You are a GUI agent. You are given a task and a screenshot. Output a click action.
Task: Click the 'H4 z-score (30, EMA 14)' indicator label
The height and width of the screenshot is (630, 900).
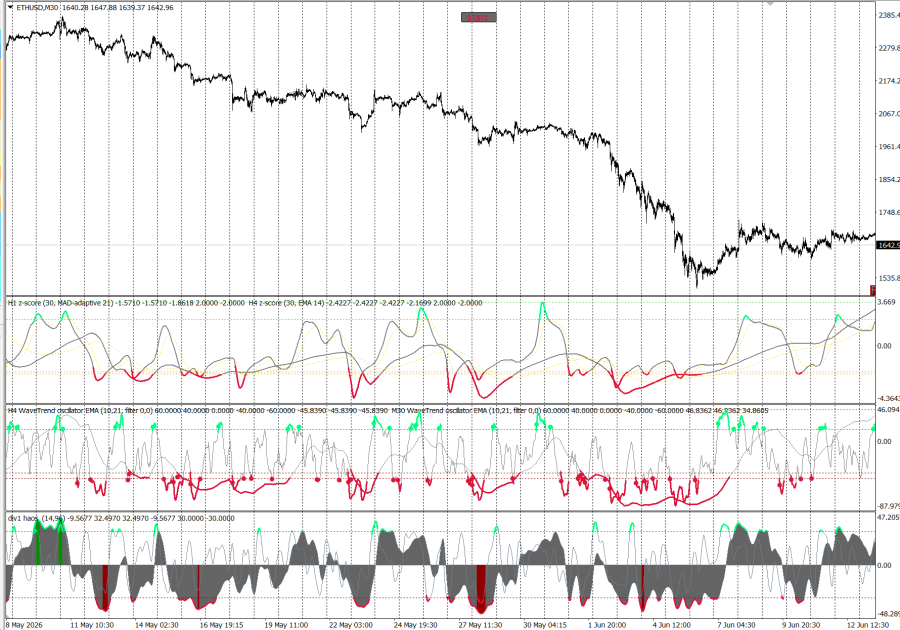click(286, 302)
